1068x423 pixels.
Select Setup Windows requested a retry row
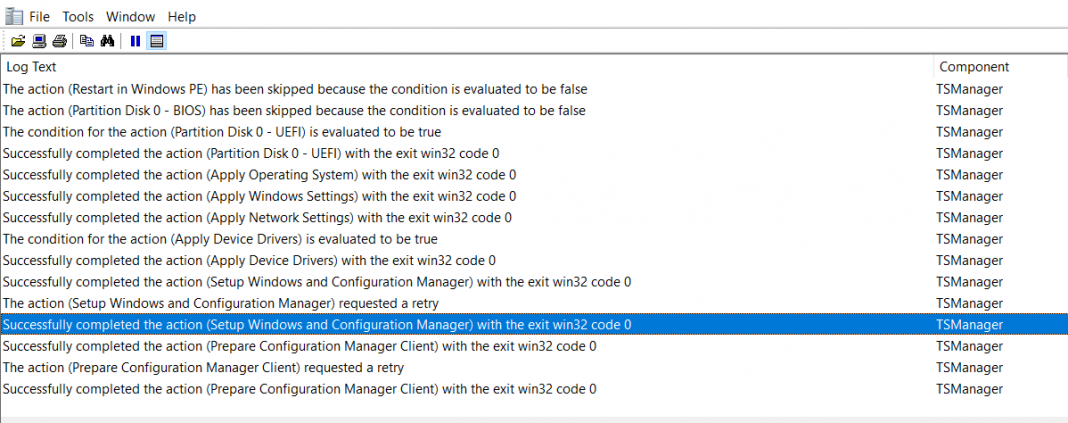[534, 303]
